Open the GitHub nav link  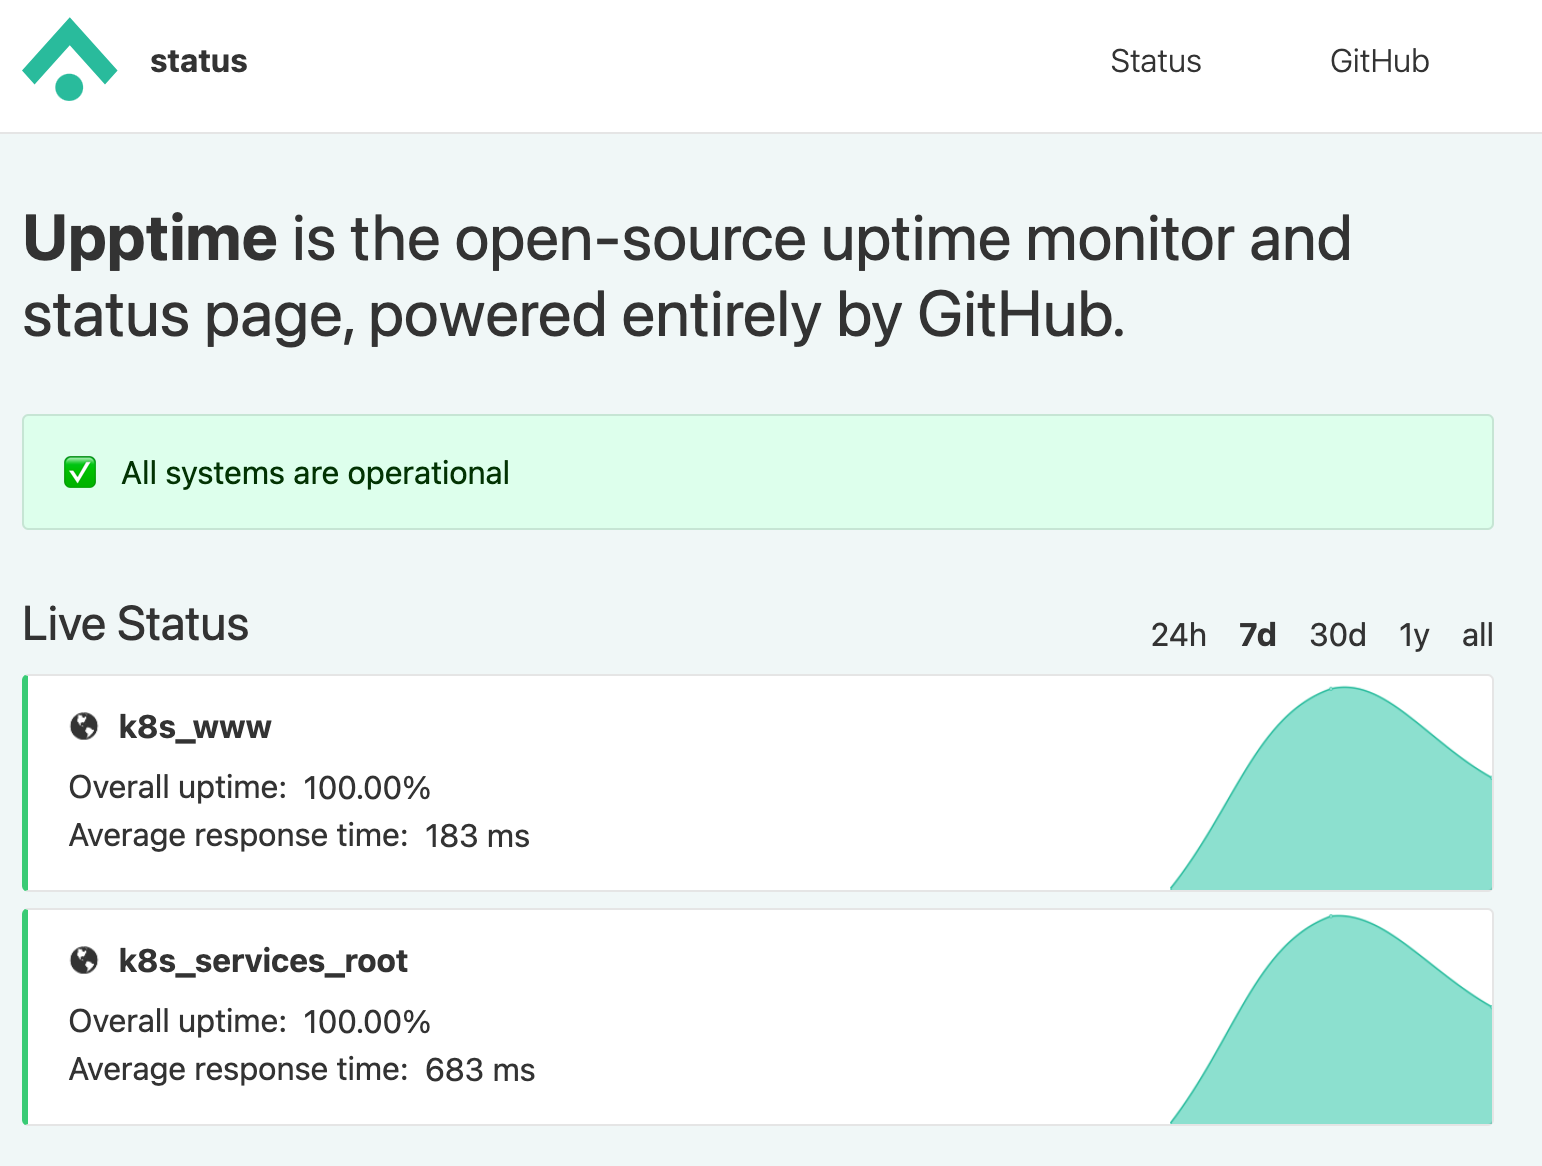1379,61
